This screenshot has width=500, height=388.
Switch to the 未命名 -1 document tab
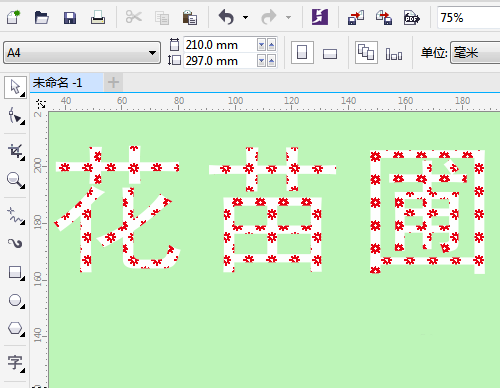[x=66, y=82]
